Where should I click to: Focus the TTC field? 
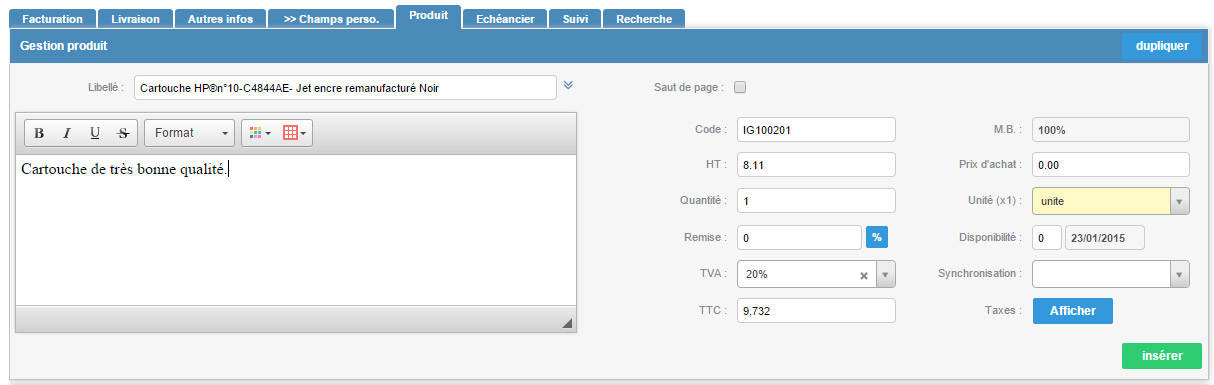[x=816, y=311]
